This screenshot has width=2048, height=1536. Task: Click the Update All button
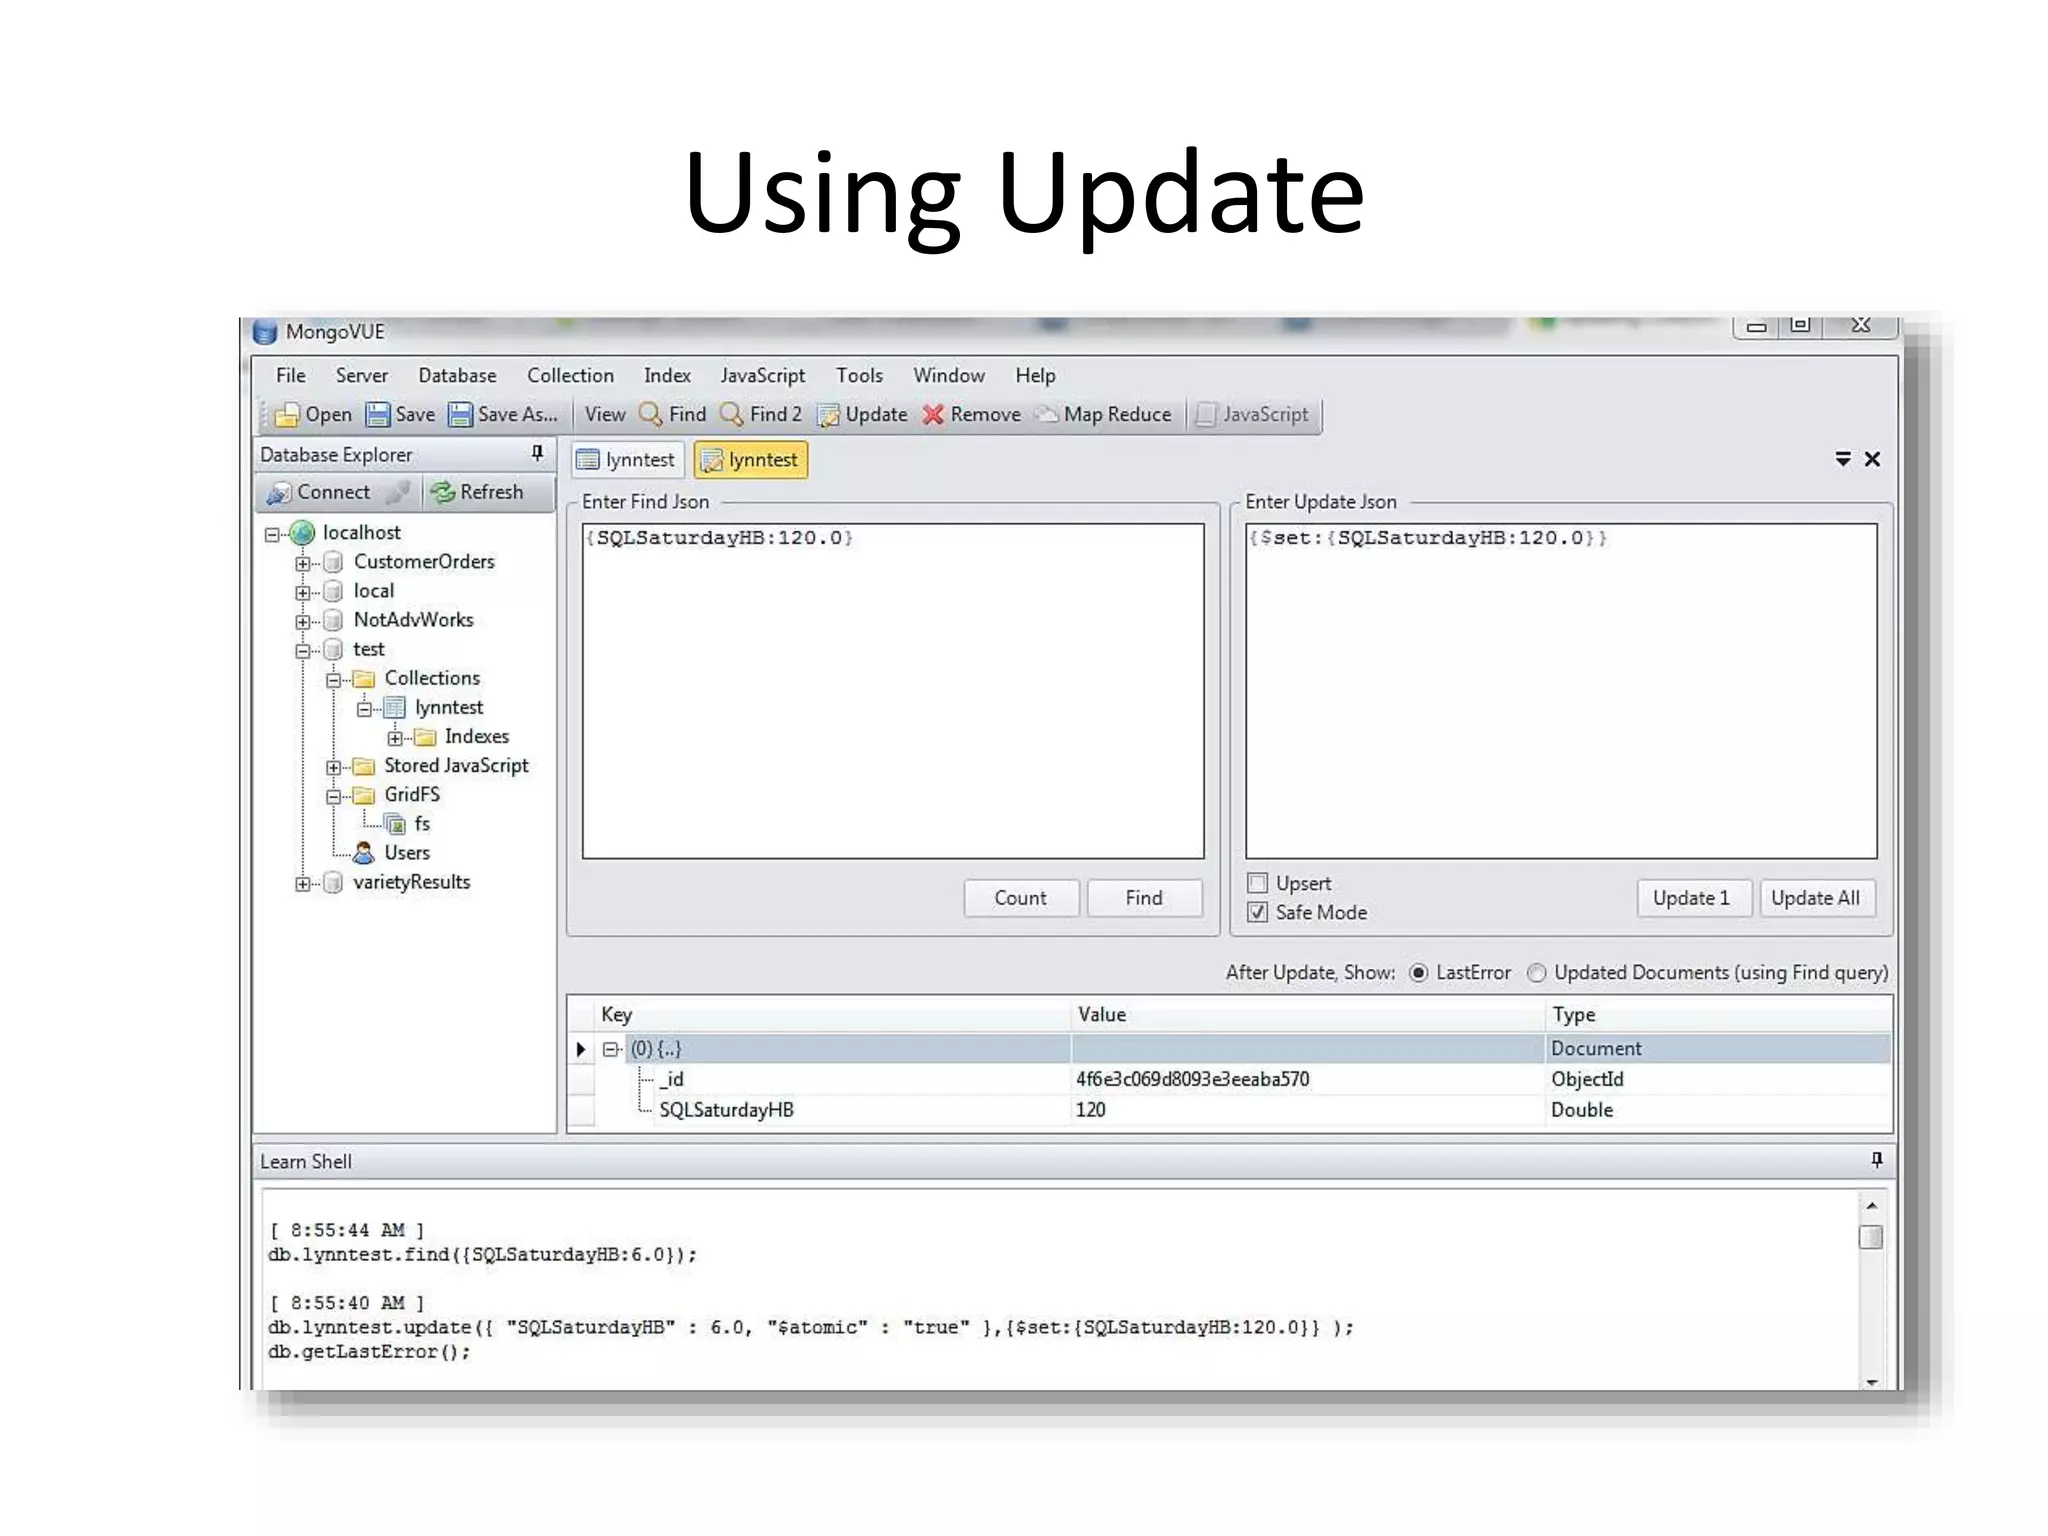click(1816, 898)
